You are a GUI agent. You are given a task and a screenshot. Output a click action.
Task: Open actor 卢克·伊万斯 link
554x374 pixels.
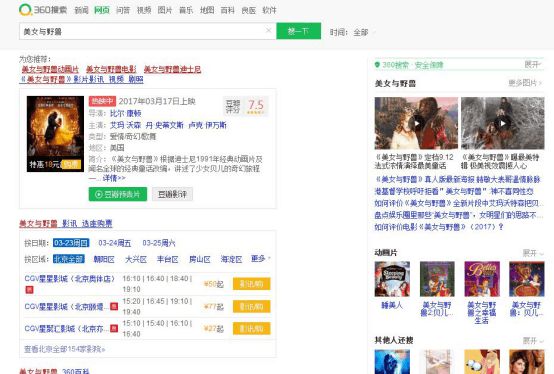click(x=207, y=125)
